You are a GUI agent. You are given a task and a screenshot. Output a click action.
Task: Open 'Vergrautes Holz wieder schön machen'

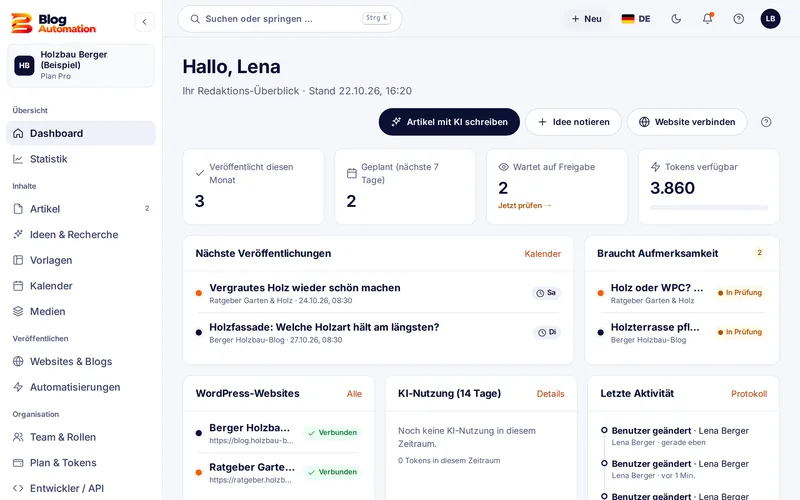(x=305, y=288)
